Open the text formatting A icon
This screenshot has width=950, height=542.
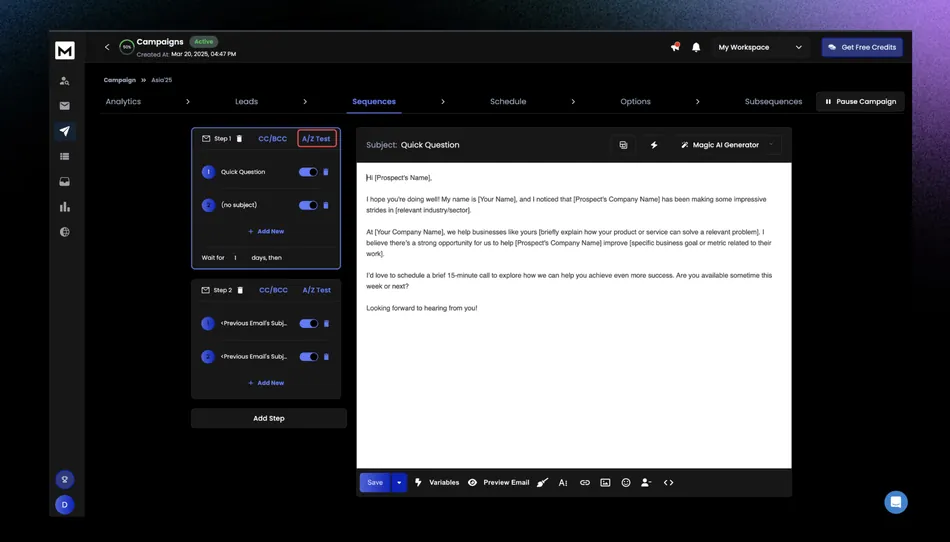pos(563,483)
